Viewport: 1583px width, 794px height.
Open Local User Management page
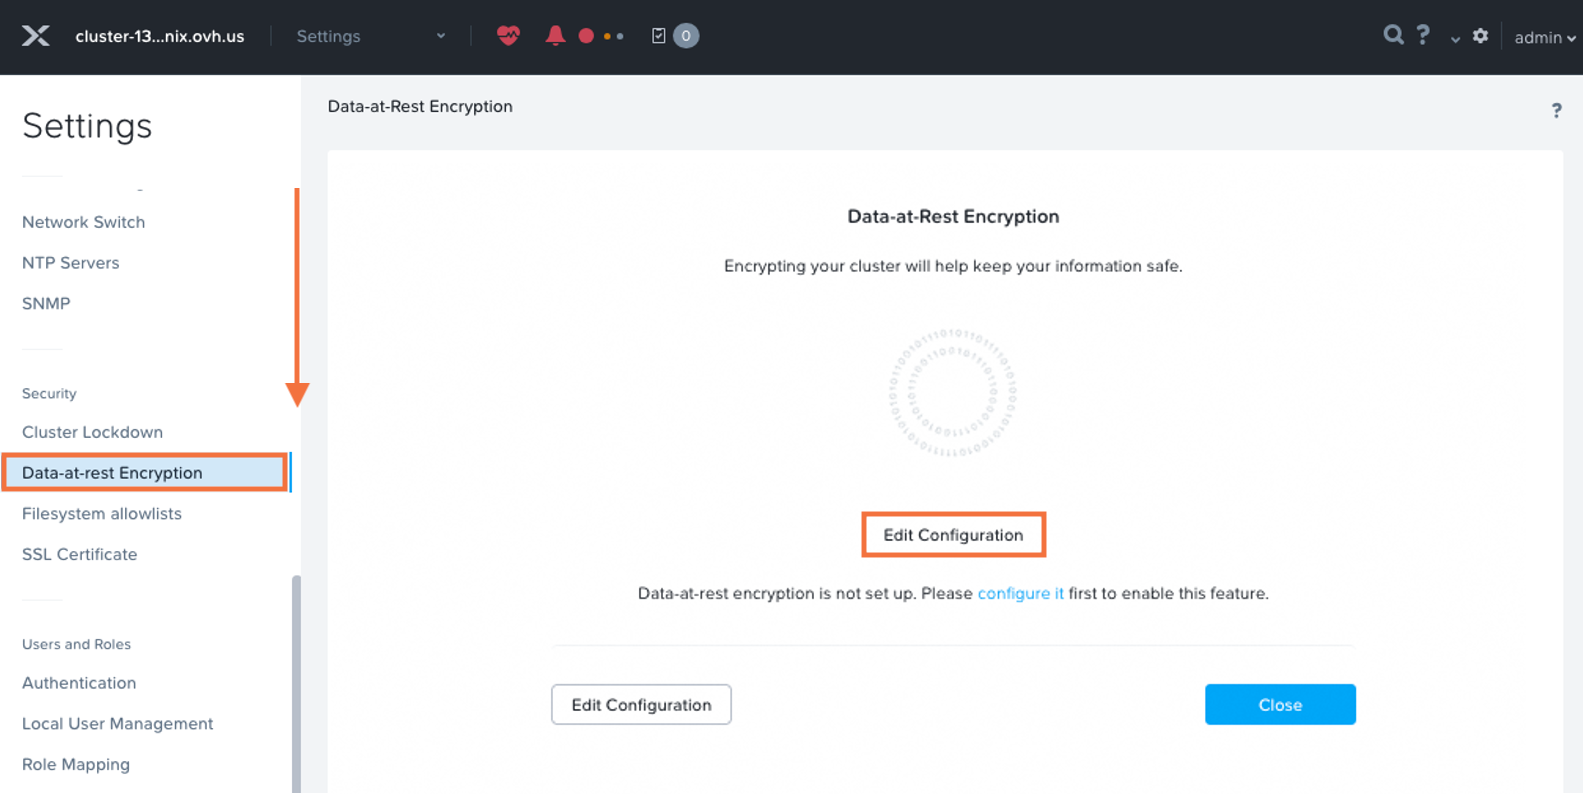point(117,723)
